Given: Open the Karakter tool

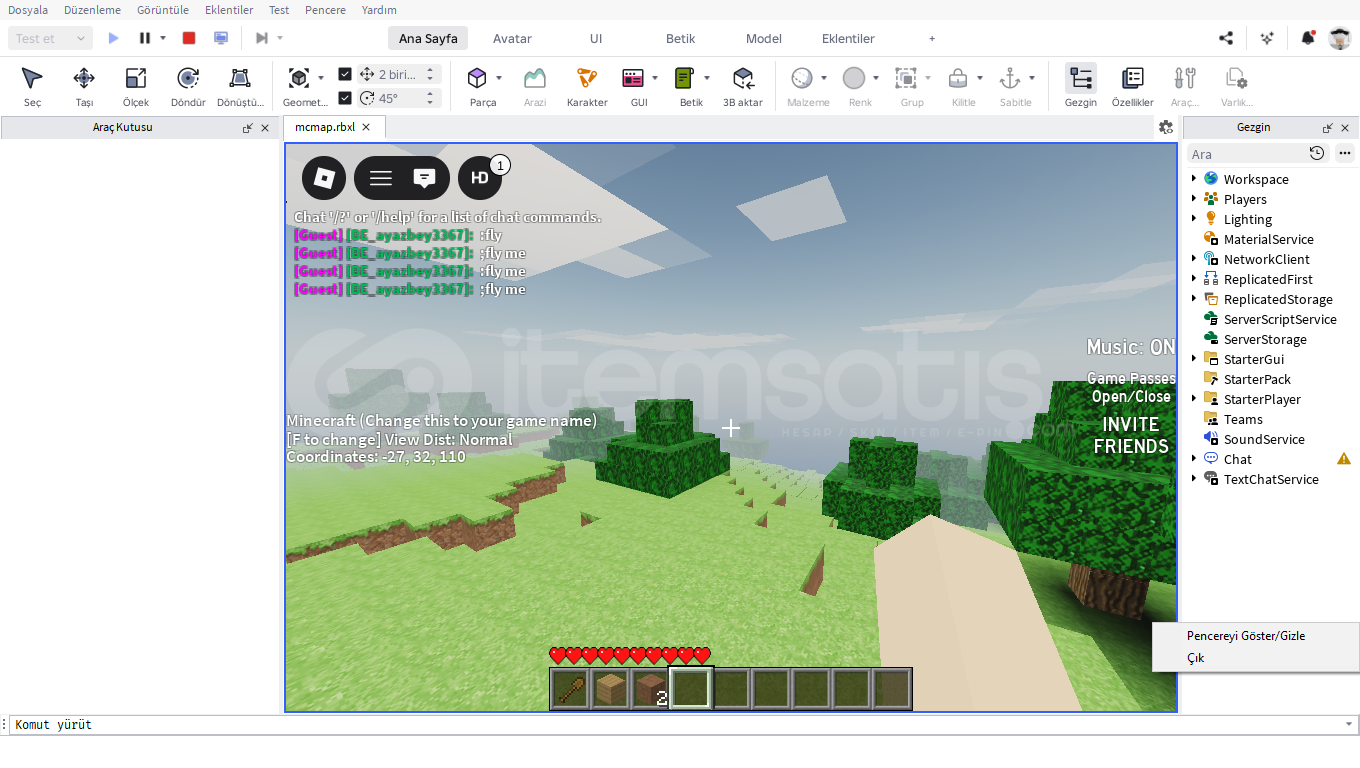Looking at the screenshot, I should tap(587, 87).
